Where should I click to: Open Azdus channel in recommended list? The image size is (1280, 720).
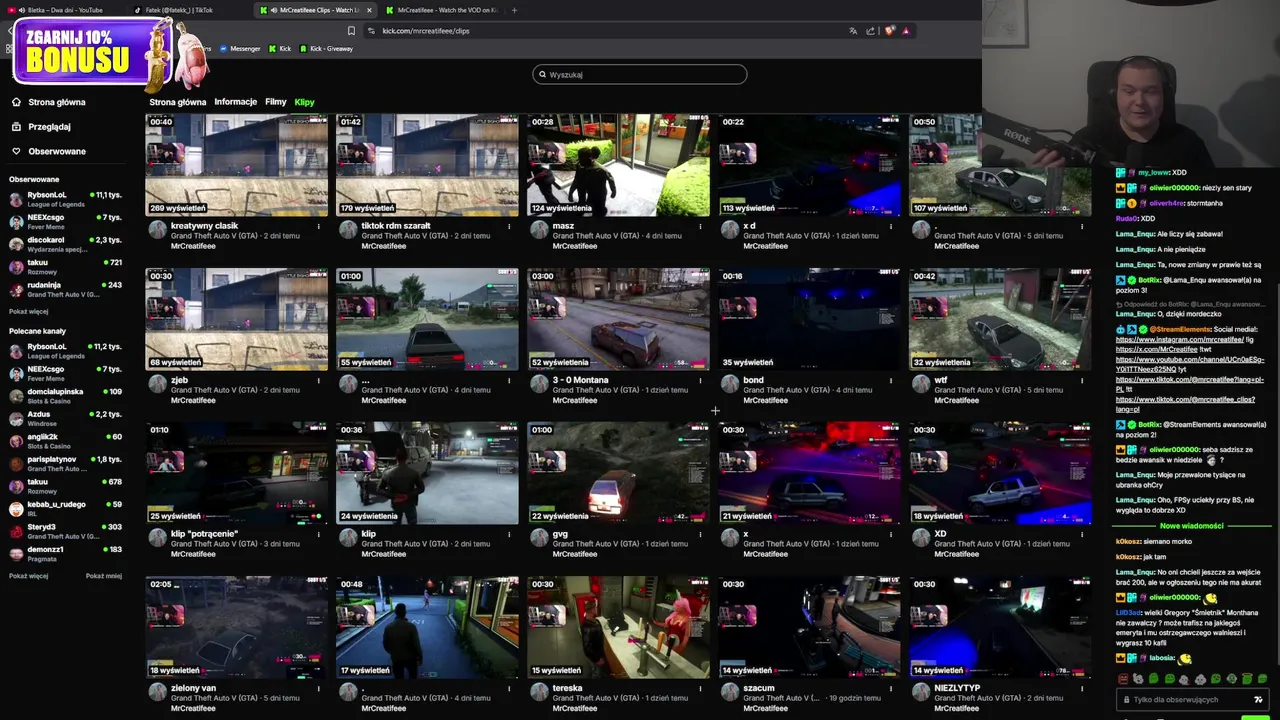coord(65,418)
